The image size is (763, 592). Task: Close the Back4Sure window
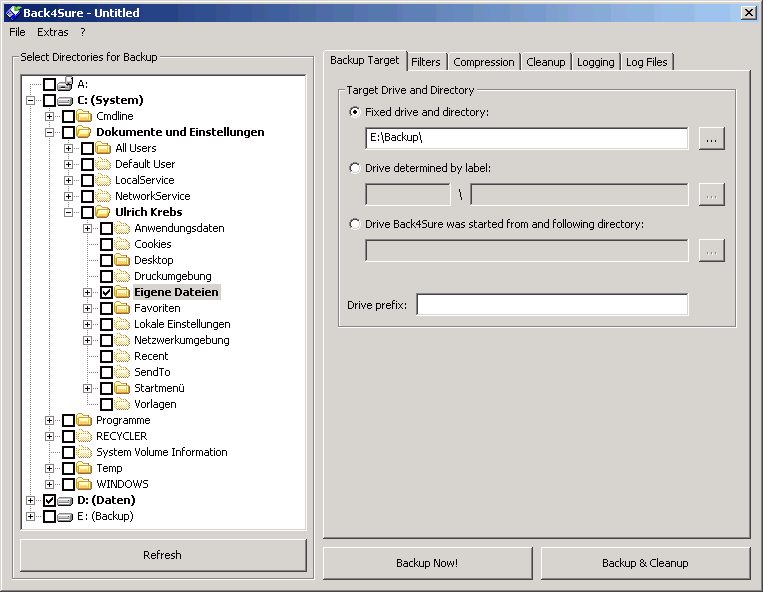(748, 13)
